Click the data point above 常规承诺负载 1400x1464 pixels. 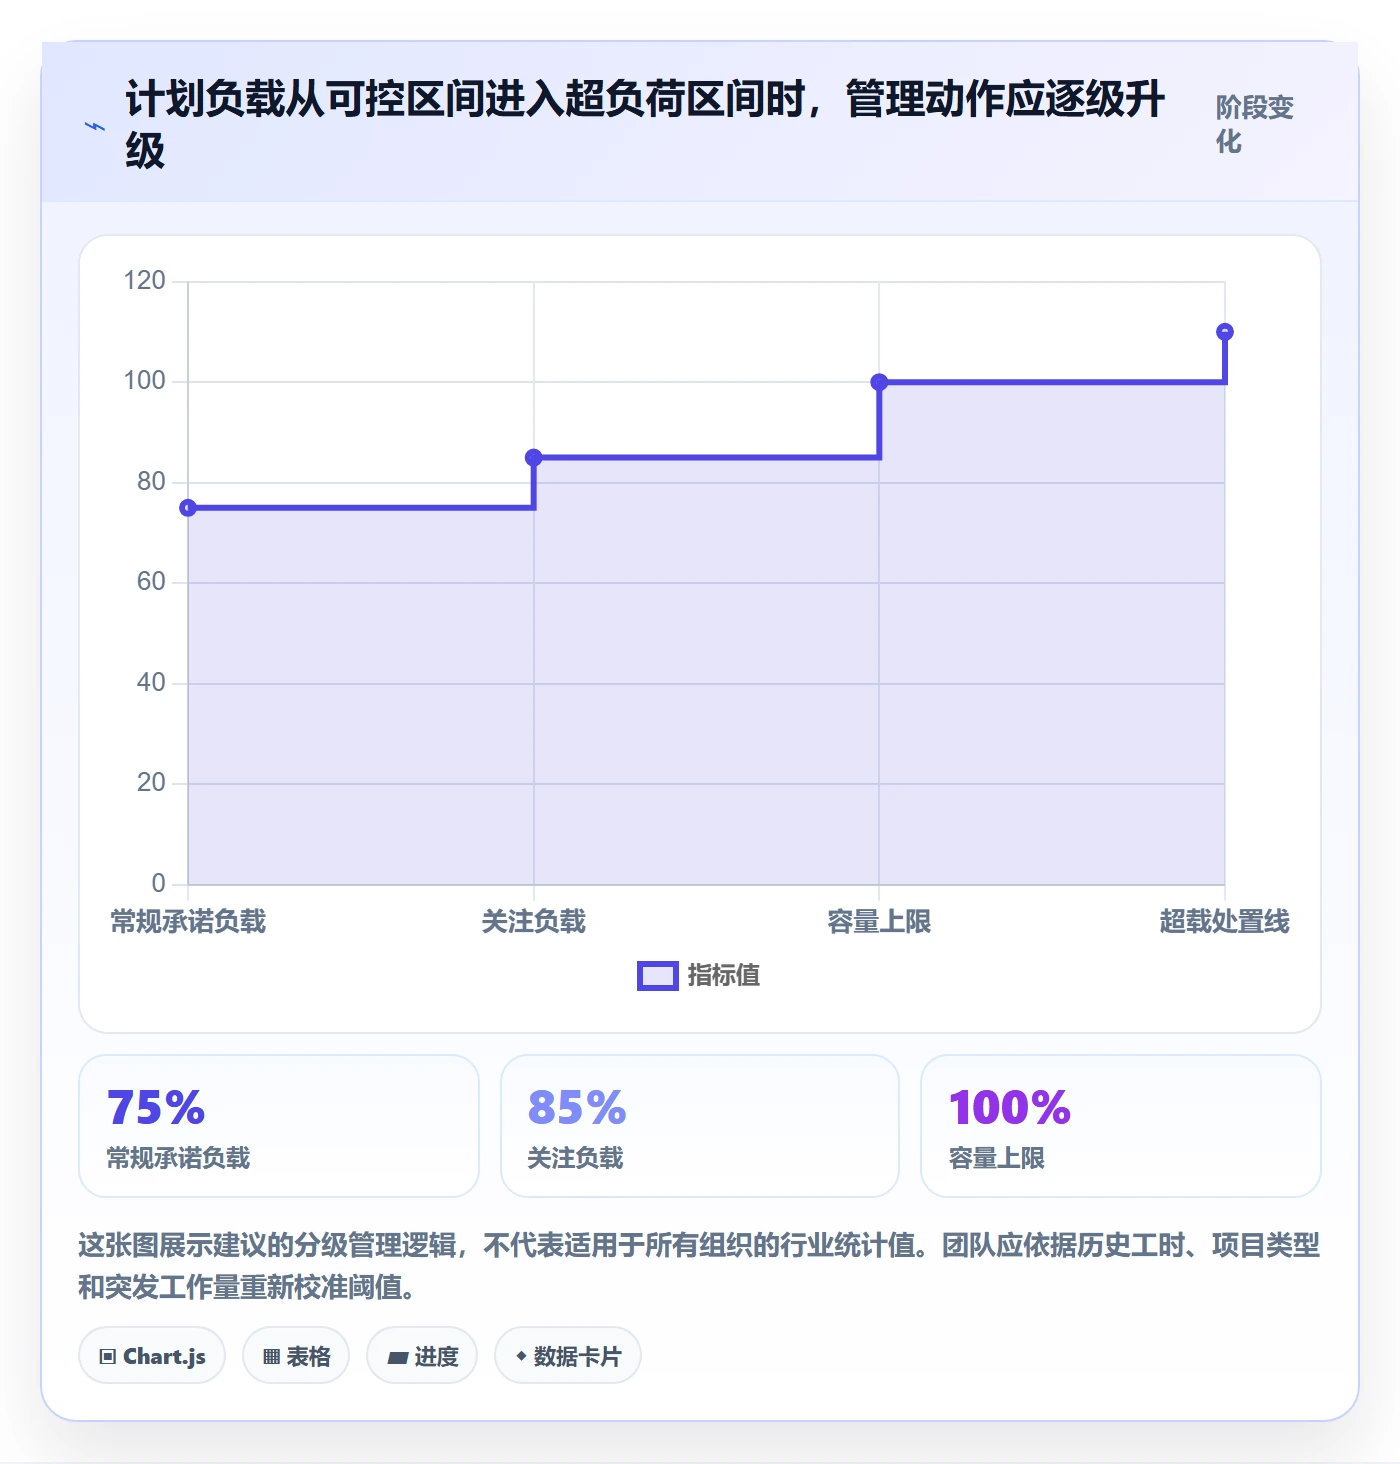point(188,508)
